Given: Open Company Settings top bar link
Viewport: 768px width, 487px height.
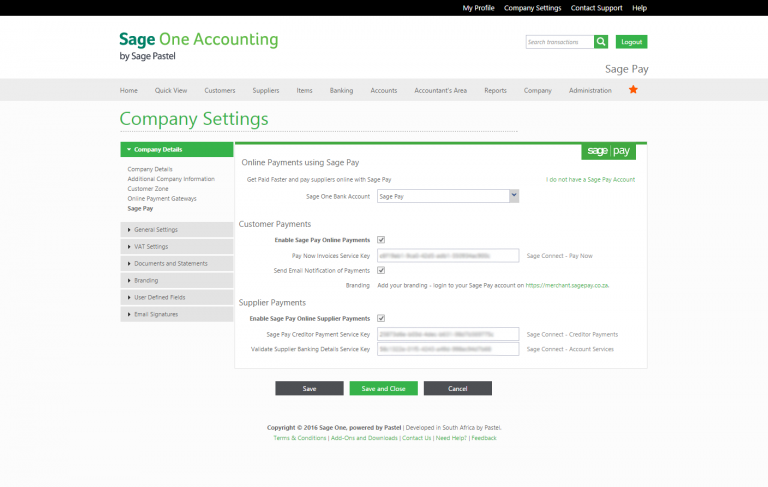Looking at the screenshot, I should coord(532,8).
